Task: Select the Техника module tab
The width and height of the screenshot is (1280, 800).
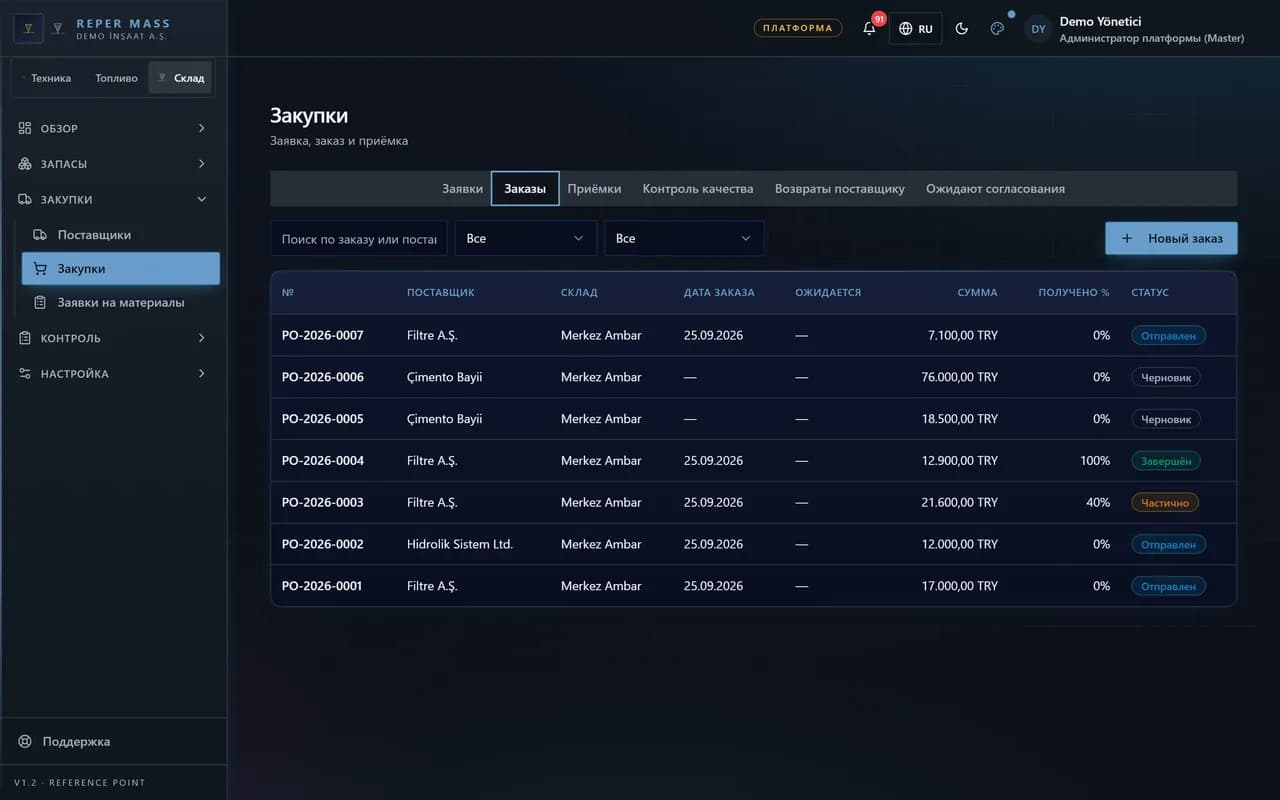Action: 47,78
